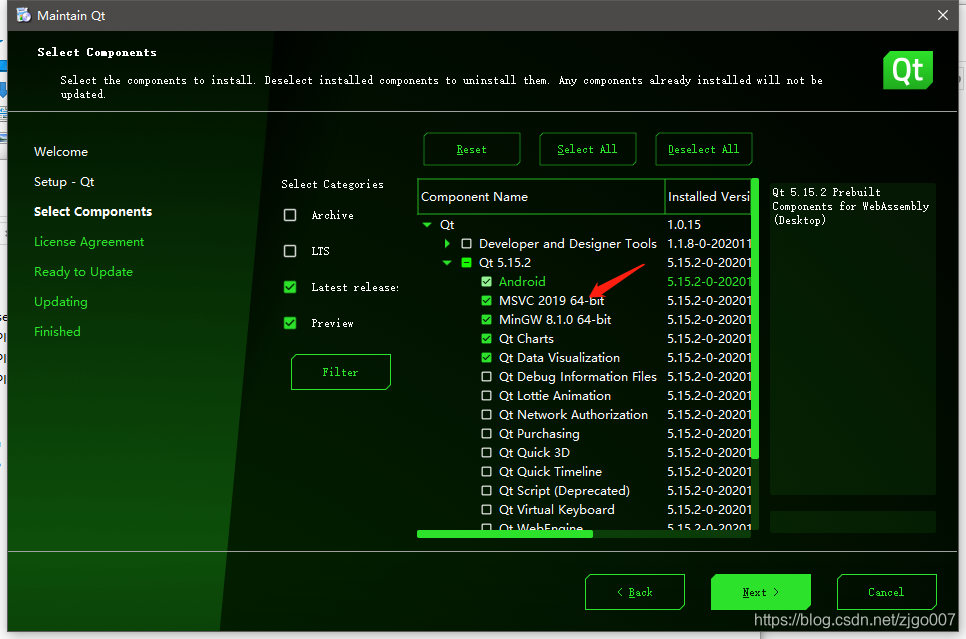This screenshot has height=639, width=966.
Task: Collapse the Qt 5.15.2 tree node
Action: [447, 263]
